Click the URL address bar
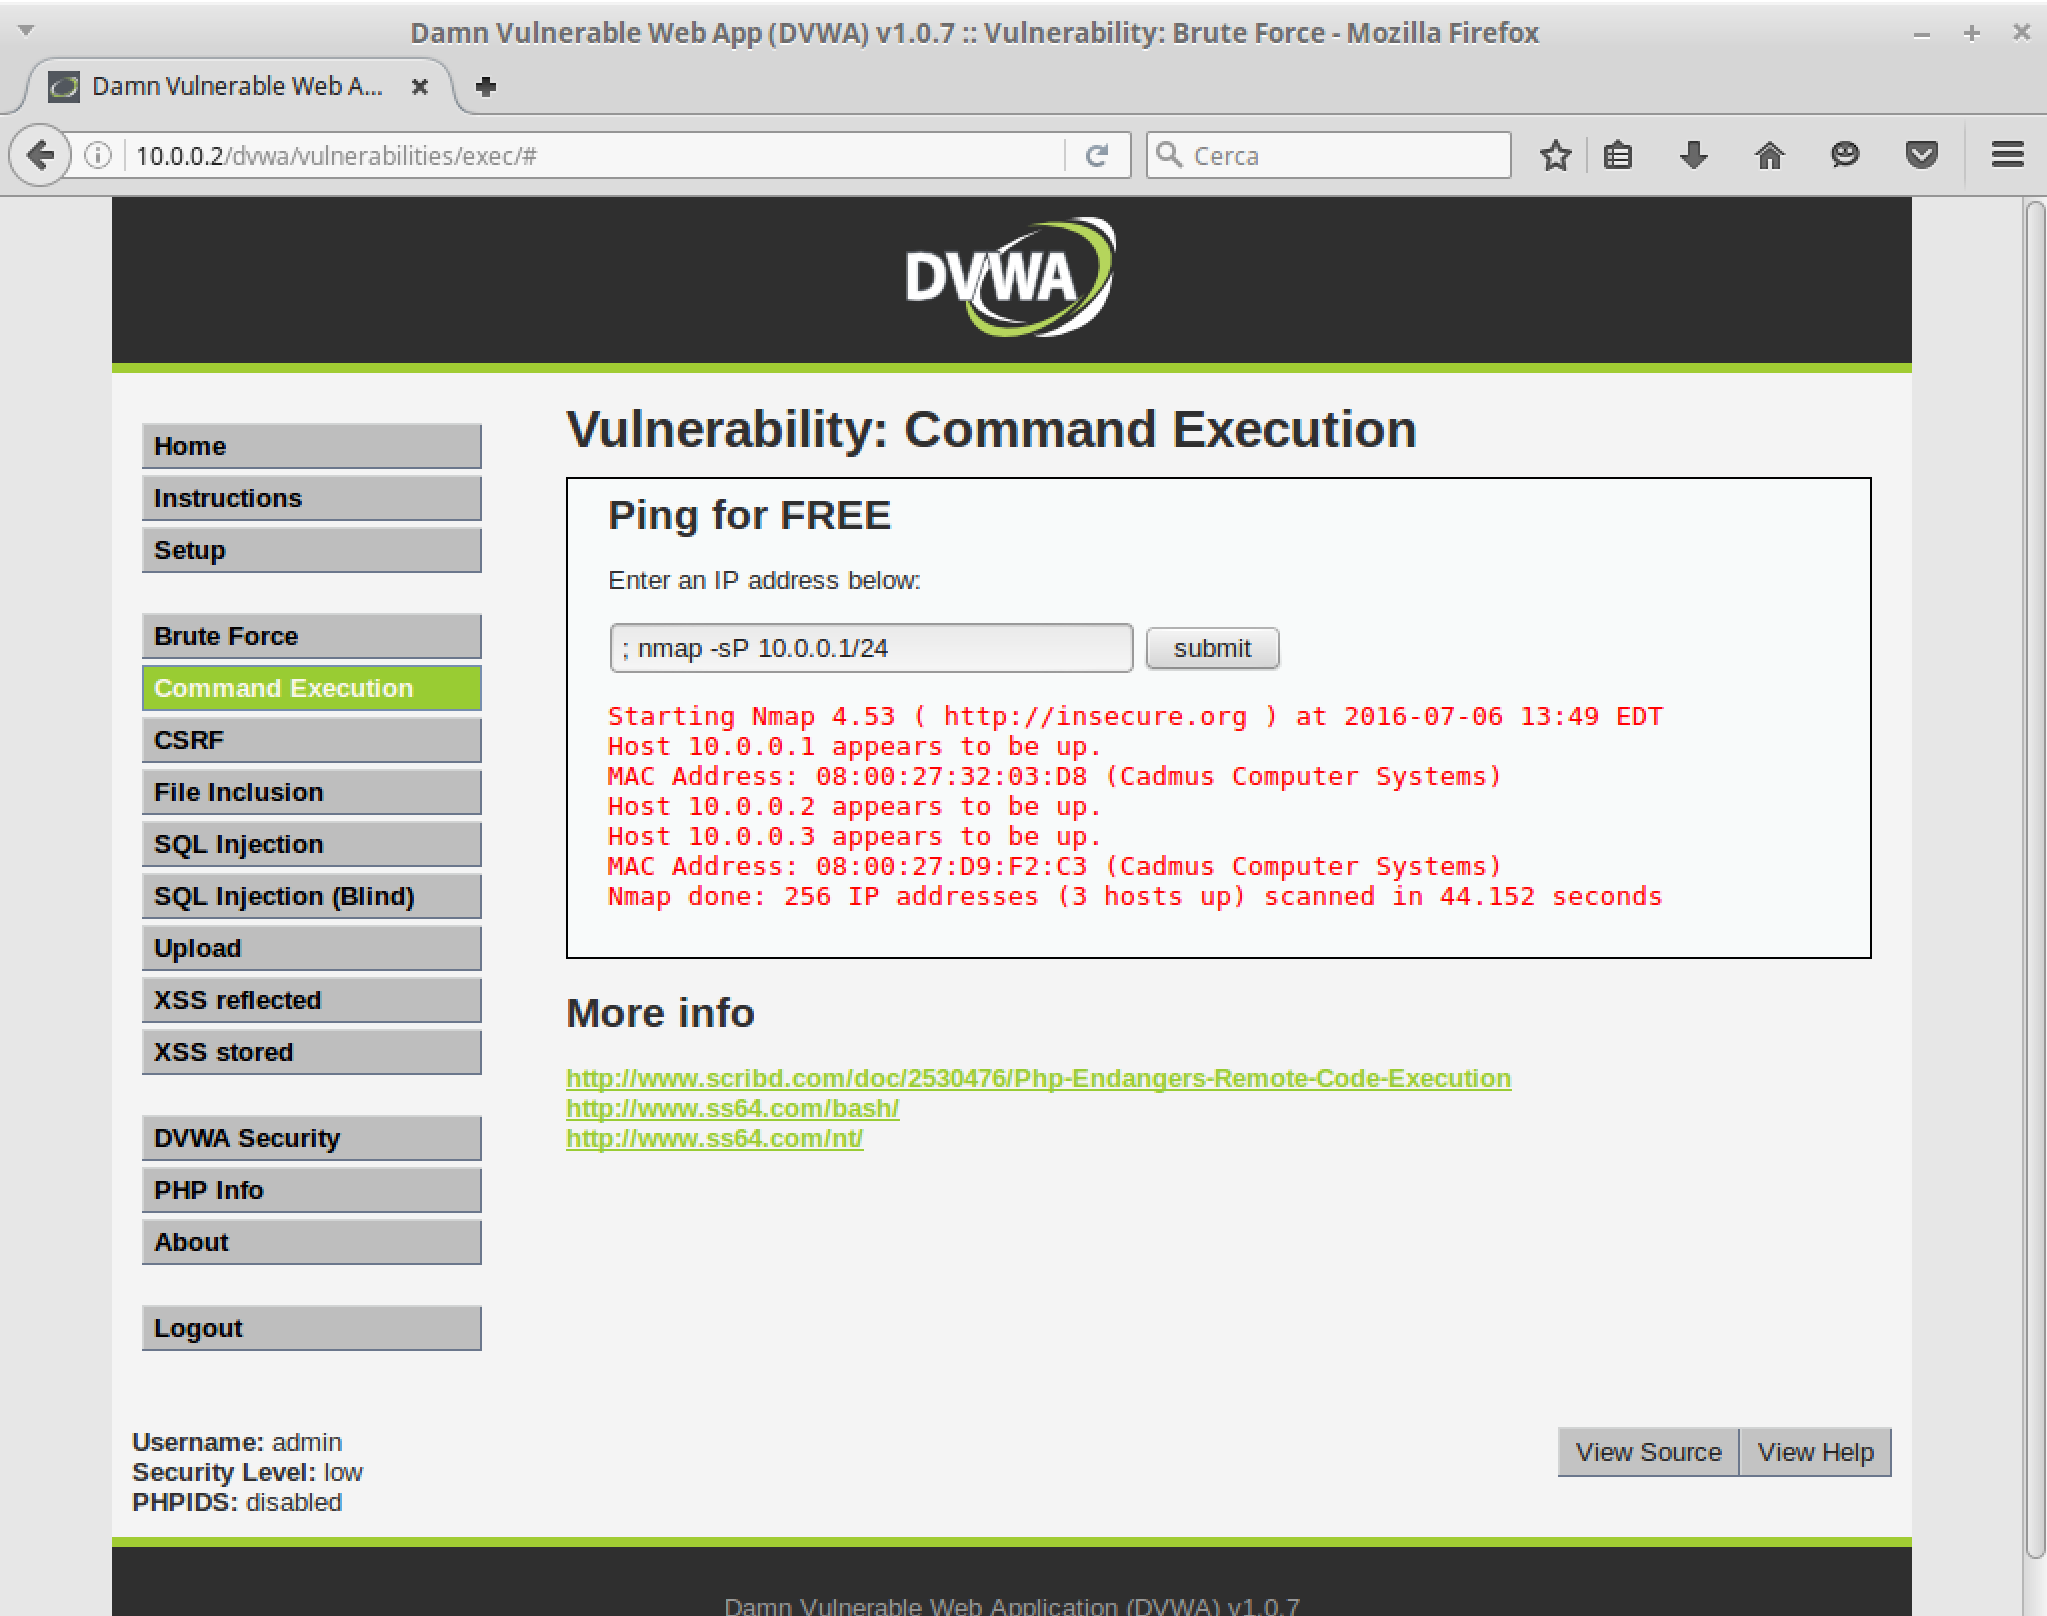The height and width of the screenshot is (1616, 2047). click(x=595, y=155)
